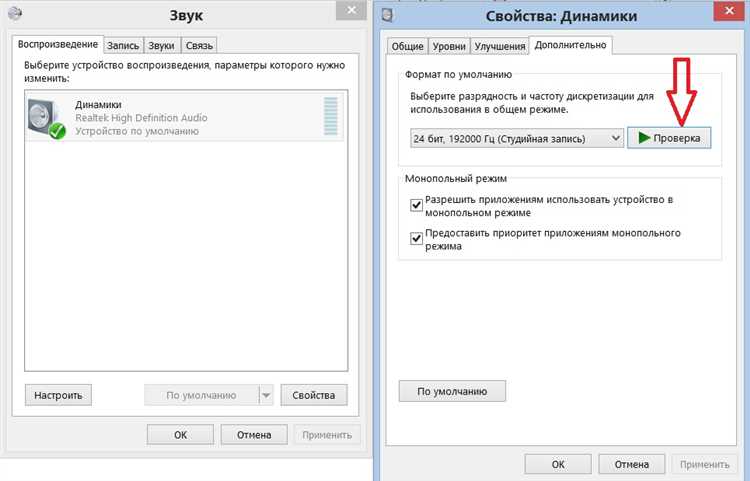Click Отмена in the Звук window
Screen dimensions: 750x481
(254, 435)
